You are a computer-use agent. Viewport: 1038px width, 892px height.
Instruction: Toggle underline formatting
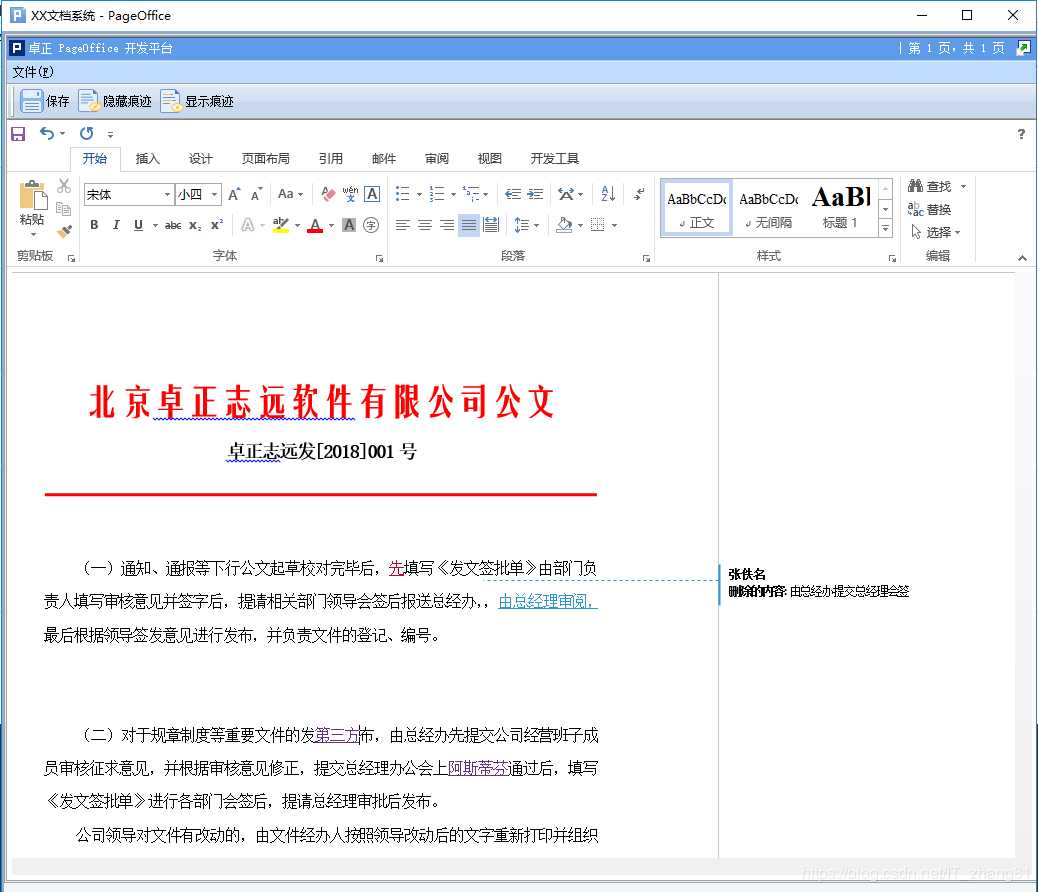tap(138, 225)
